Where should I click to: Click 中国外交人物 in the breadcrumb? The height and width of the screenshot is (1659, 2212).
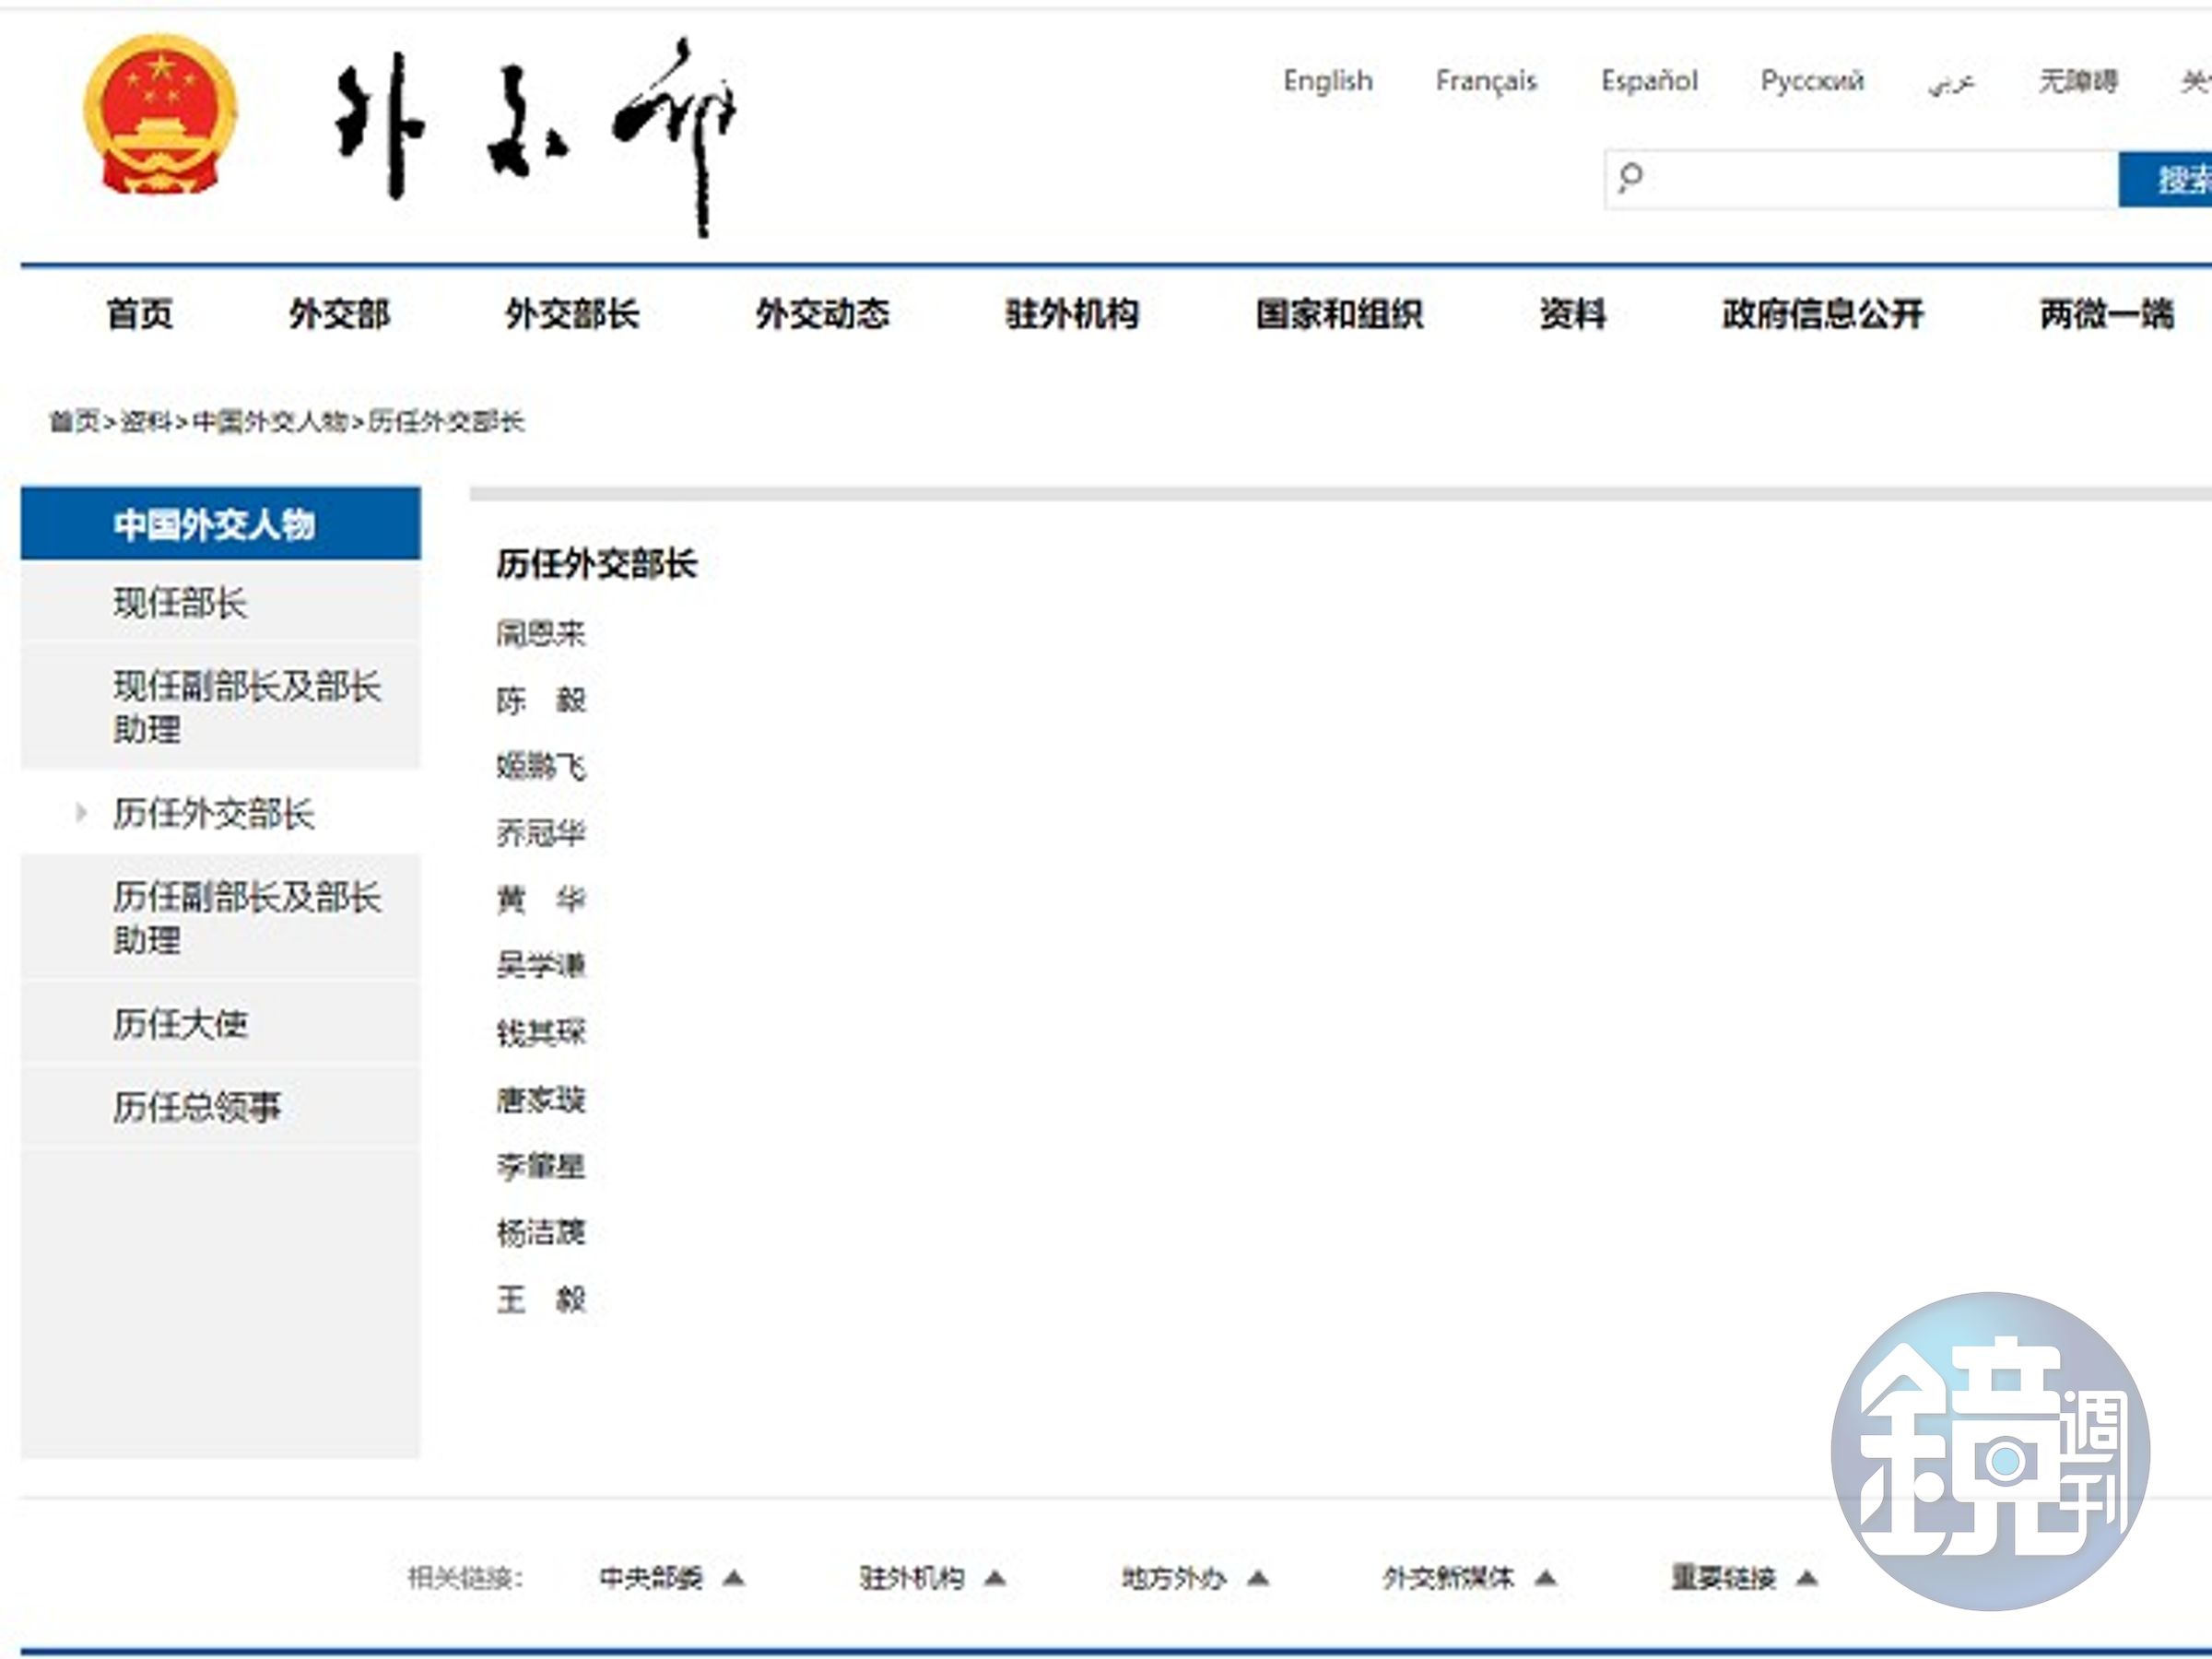[270, 422]
